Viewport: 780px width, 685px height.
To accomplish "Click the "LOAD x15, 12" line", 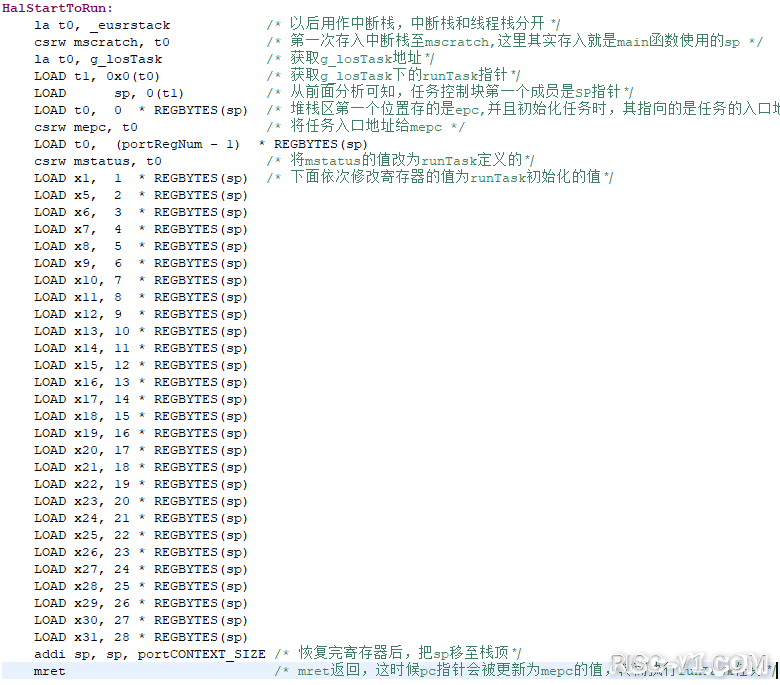I will point(141,365).
